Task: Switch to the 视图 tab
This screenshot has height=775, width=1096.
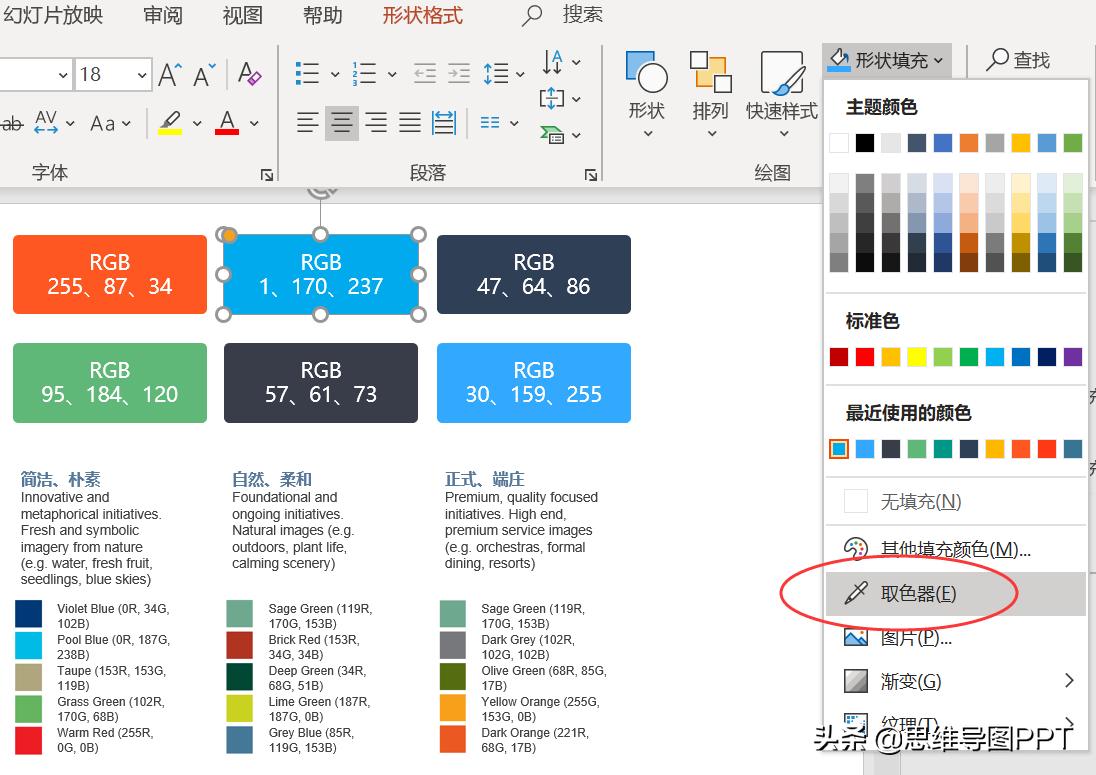Action: pyautogui.click(x=242, y=15)
